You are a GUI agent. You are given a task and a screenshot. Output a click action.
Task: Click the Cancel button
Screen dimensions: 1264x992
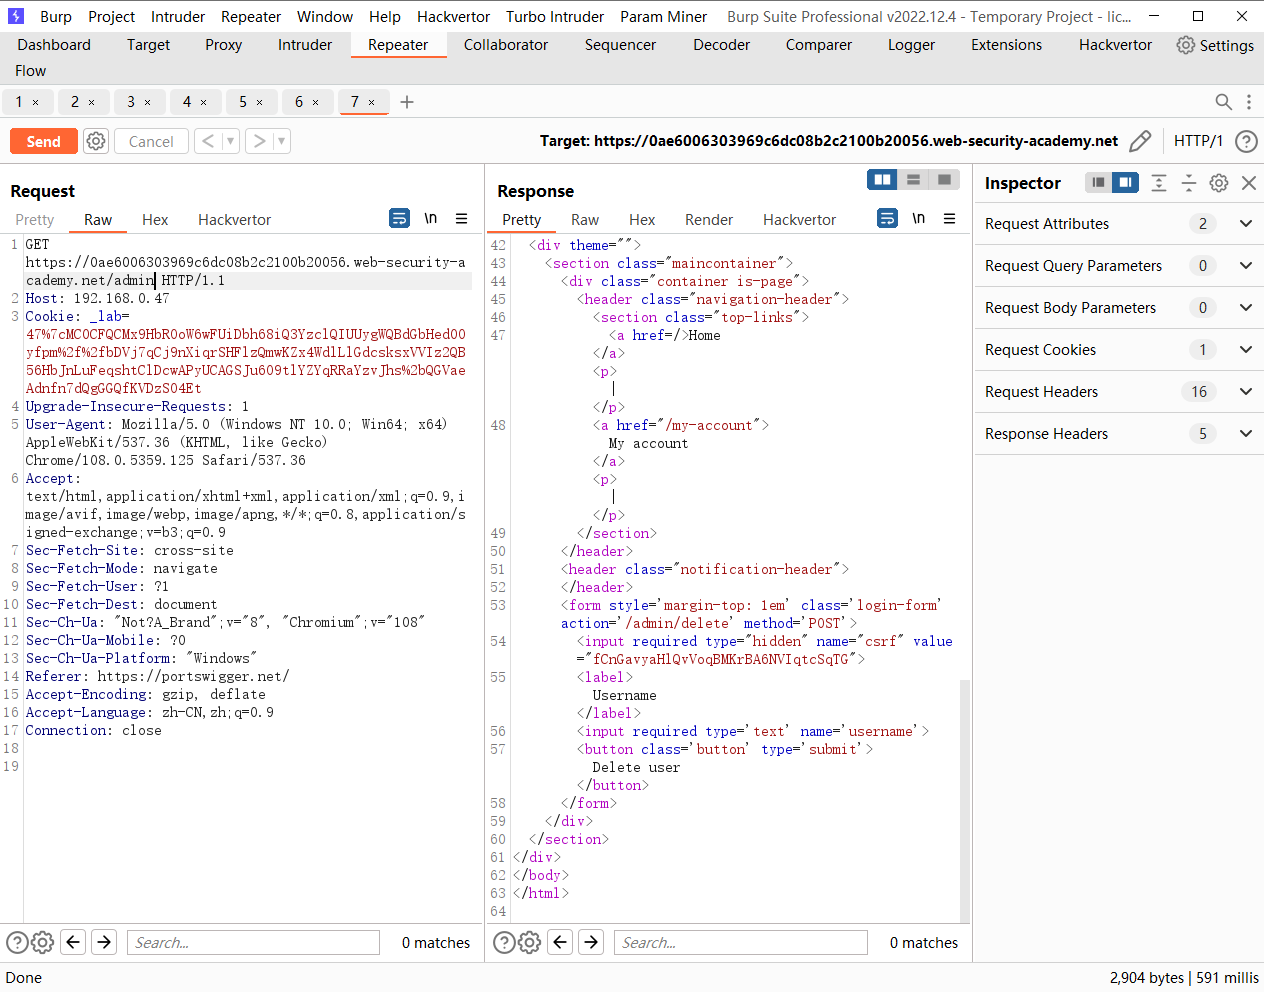(151, 141)
